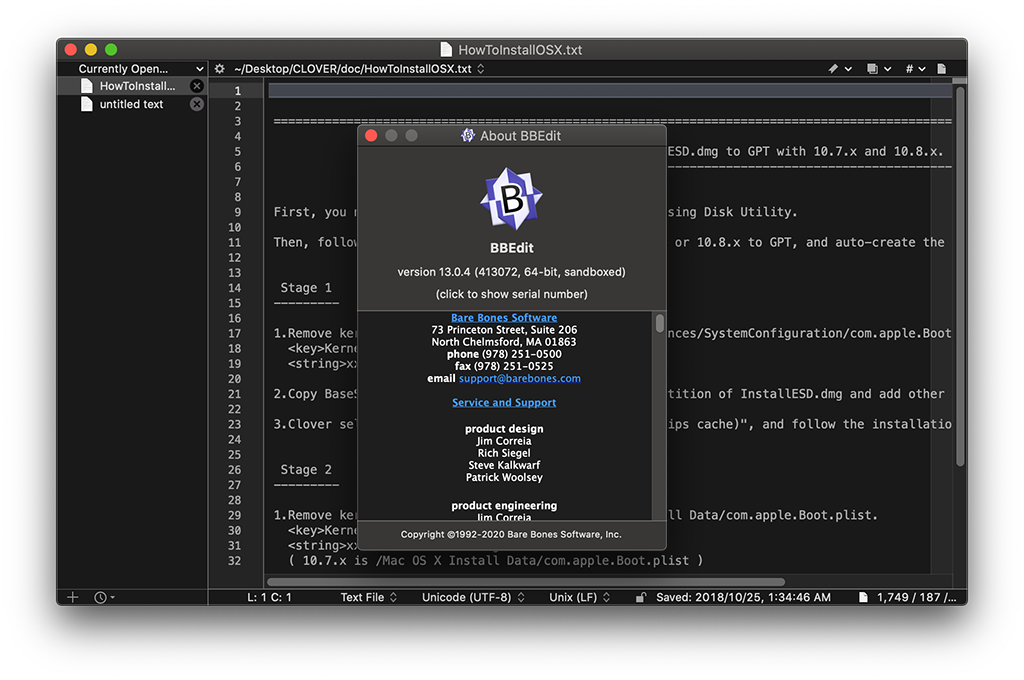Close the HowToInstall... document in sidebar
Viewport: 1024px width, 680px height.
coord(197,86)
